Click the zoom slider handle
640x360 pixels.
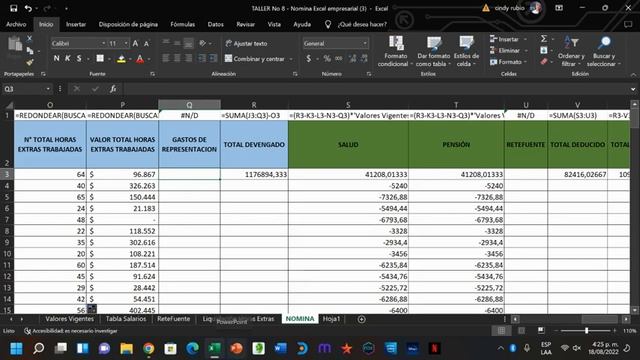(587, 331)
